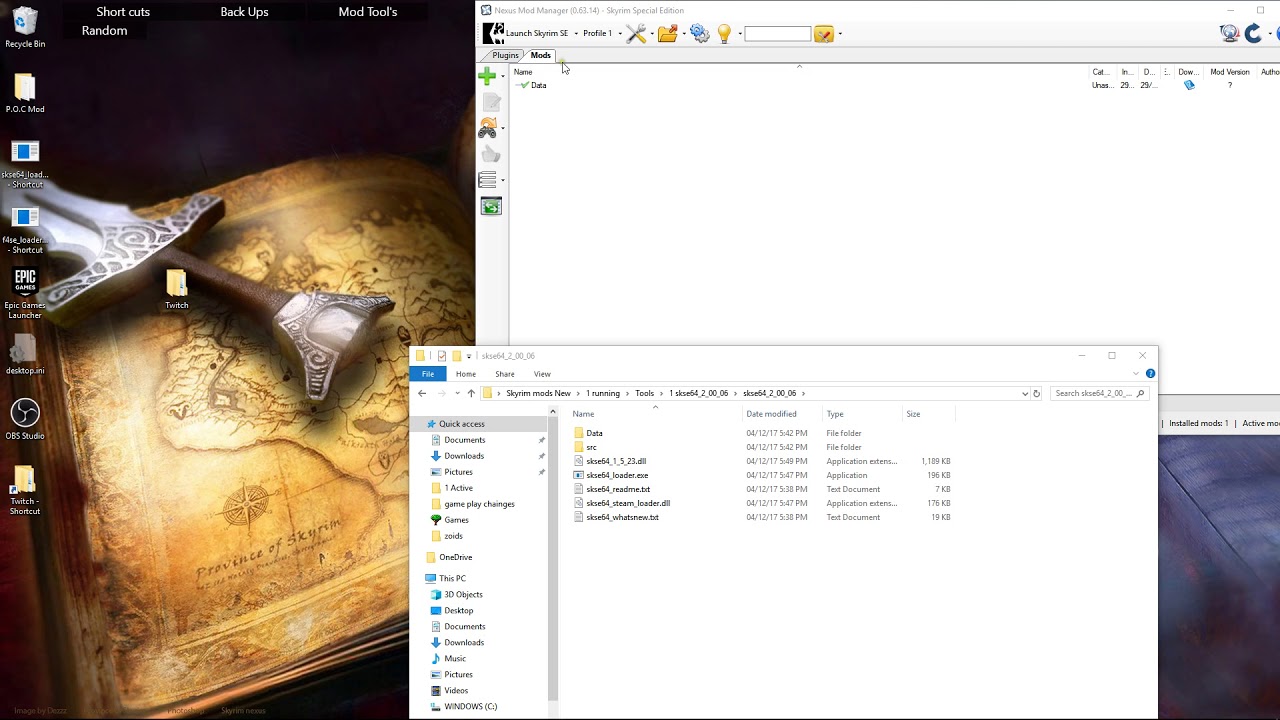Expand the address bar history dropdown

point(1024,393)
